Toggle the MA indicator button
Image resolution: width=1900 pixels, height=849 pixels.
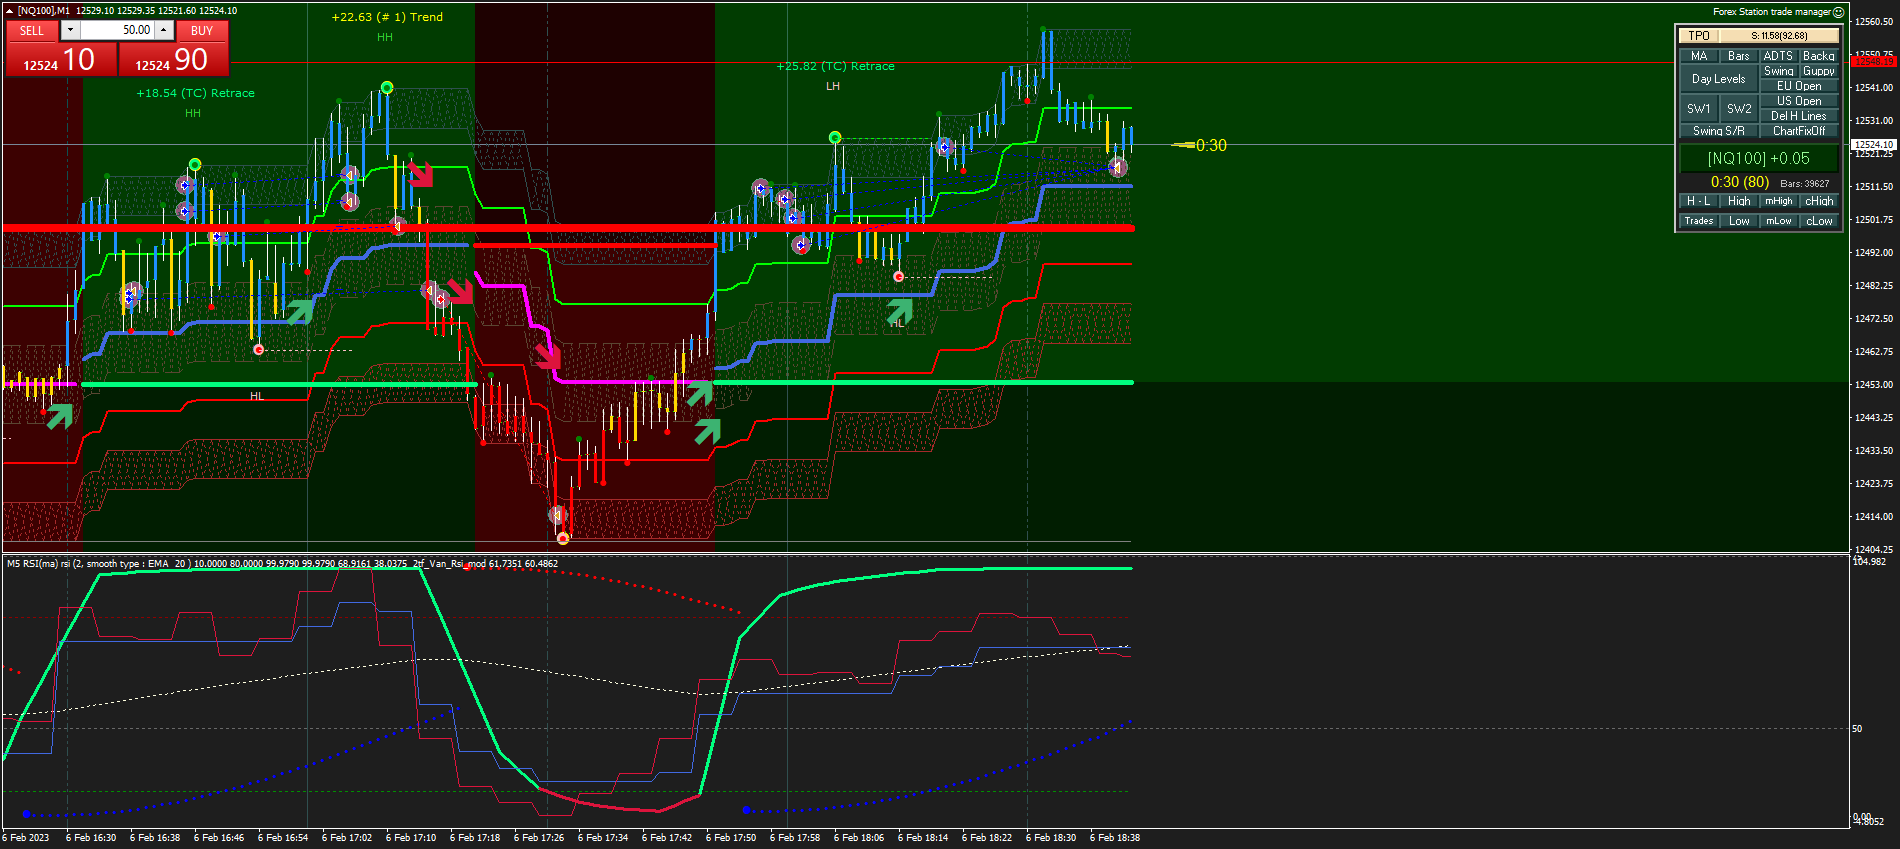[1699, 56]
